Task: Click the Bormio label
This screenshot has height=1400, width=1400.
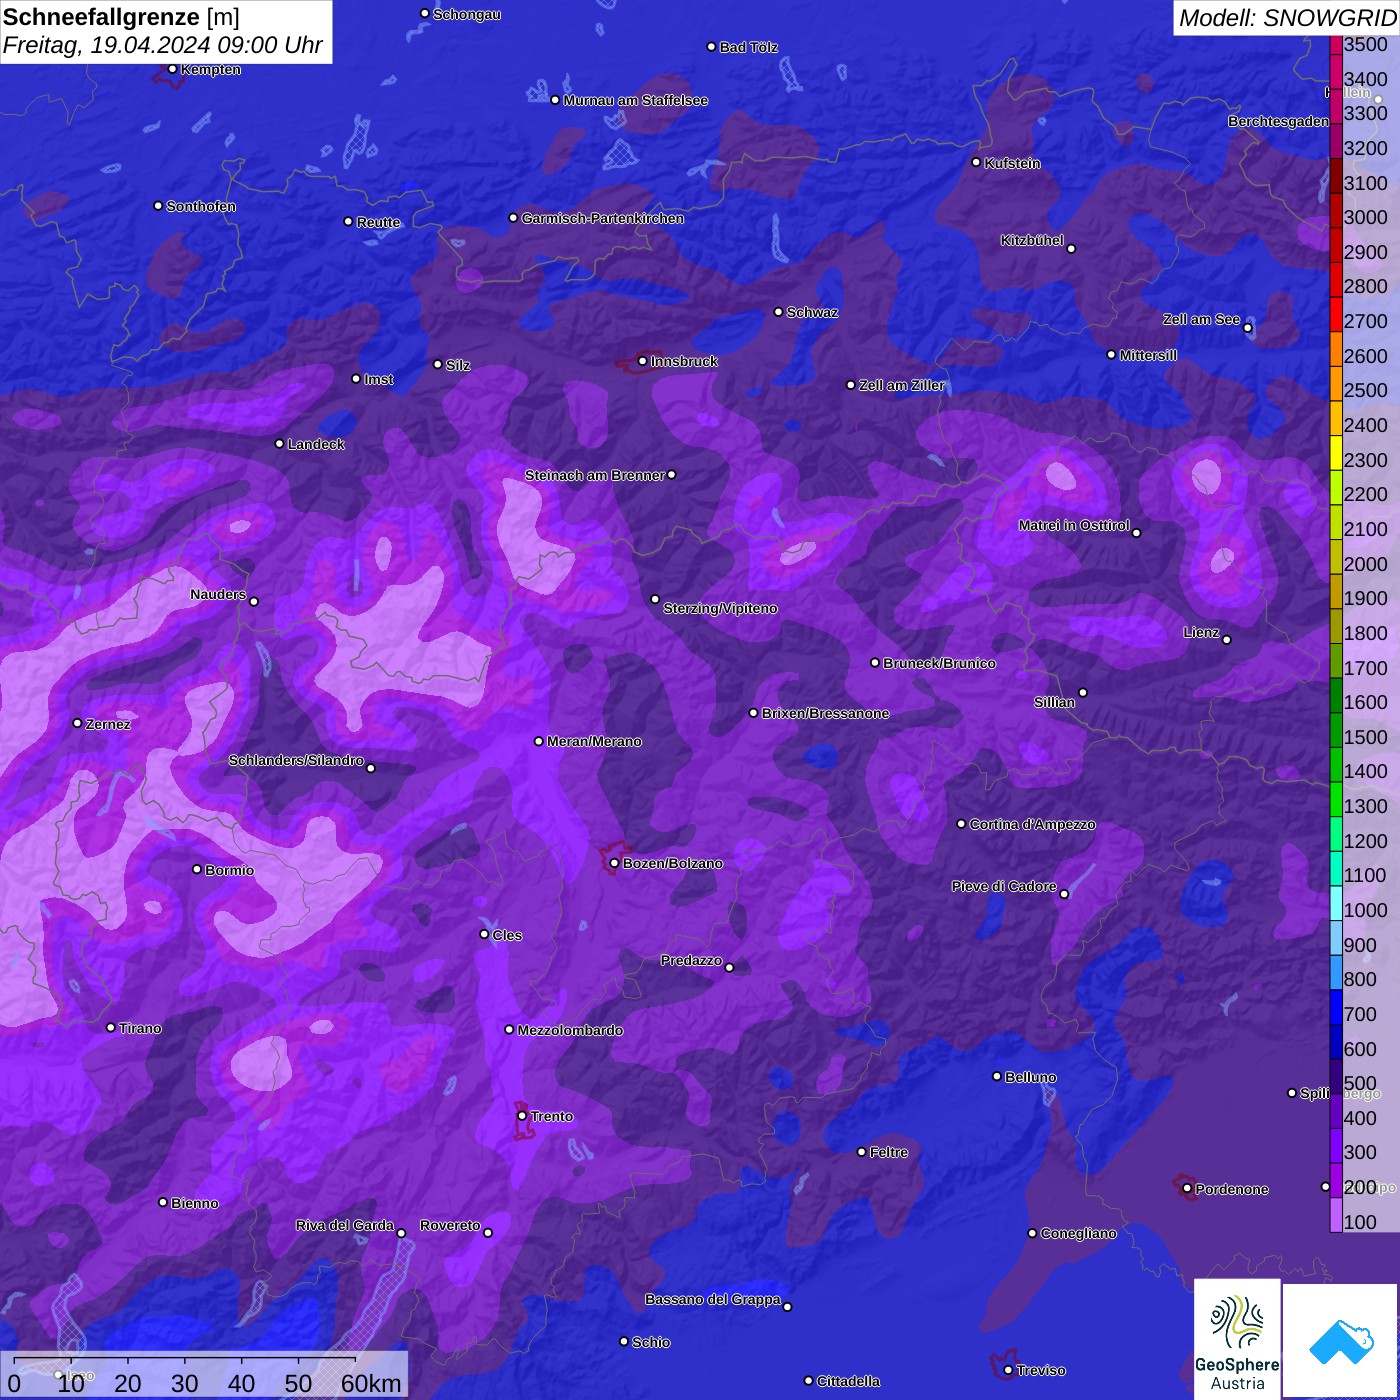Action: pyautogui.click(x=230, y=870)
